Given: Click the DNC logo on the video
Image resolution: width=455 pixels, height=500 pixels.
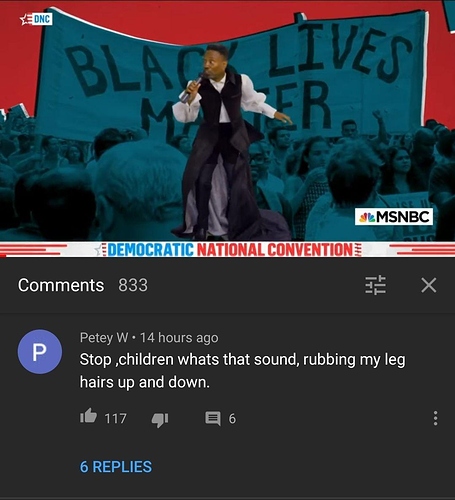Looking at the screenshot, I should click(x=36, y=19).
